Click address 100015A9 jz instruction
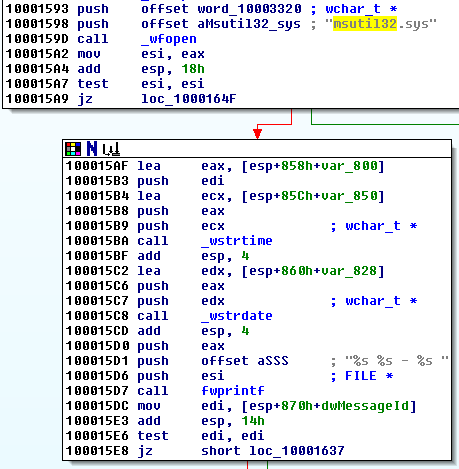 [37, 99]
